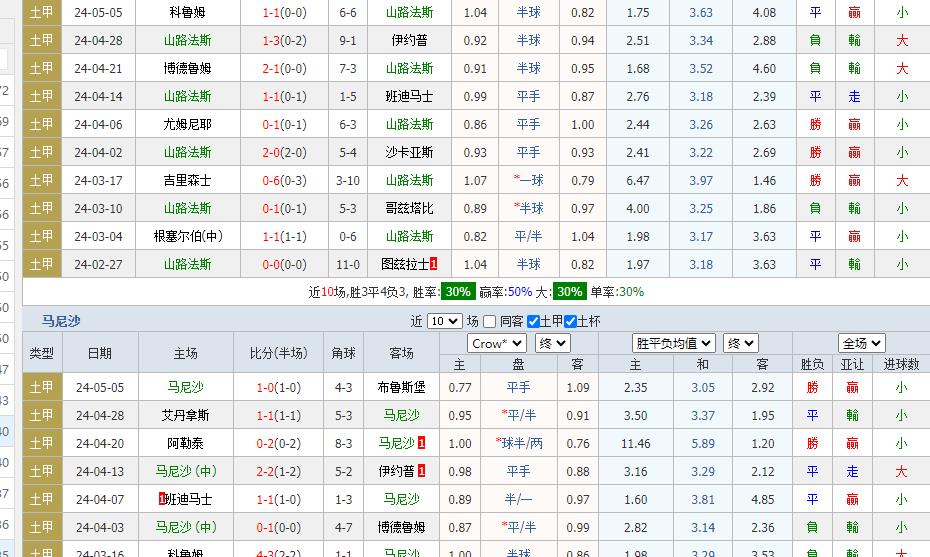Click the 日期 column header

point(100,353)
